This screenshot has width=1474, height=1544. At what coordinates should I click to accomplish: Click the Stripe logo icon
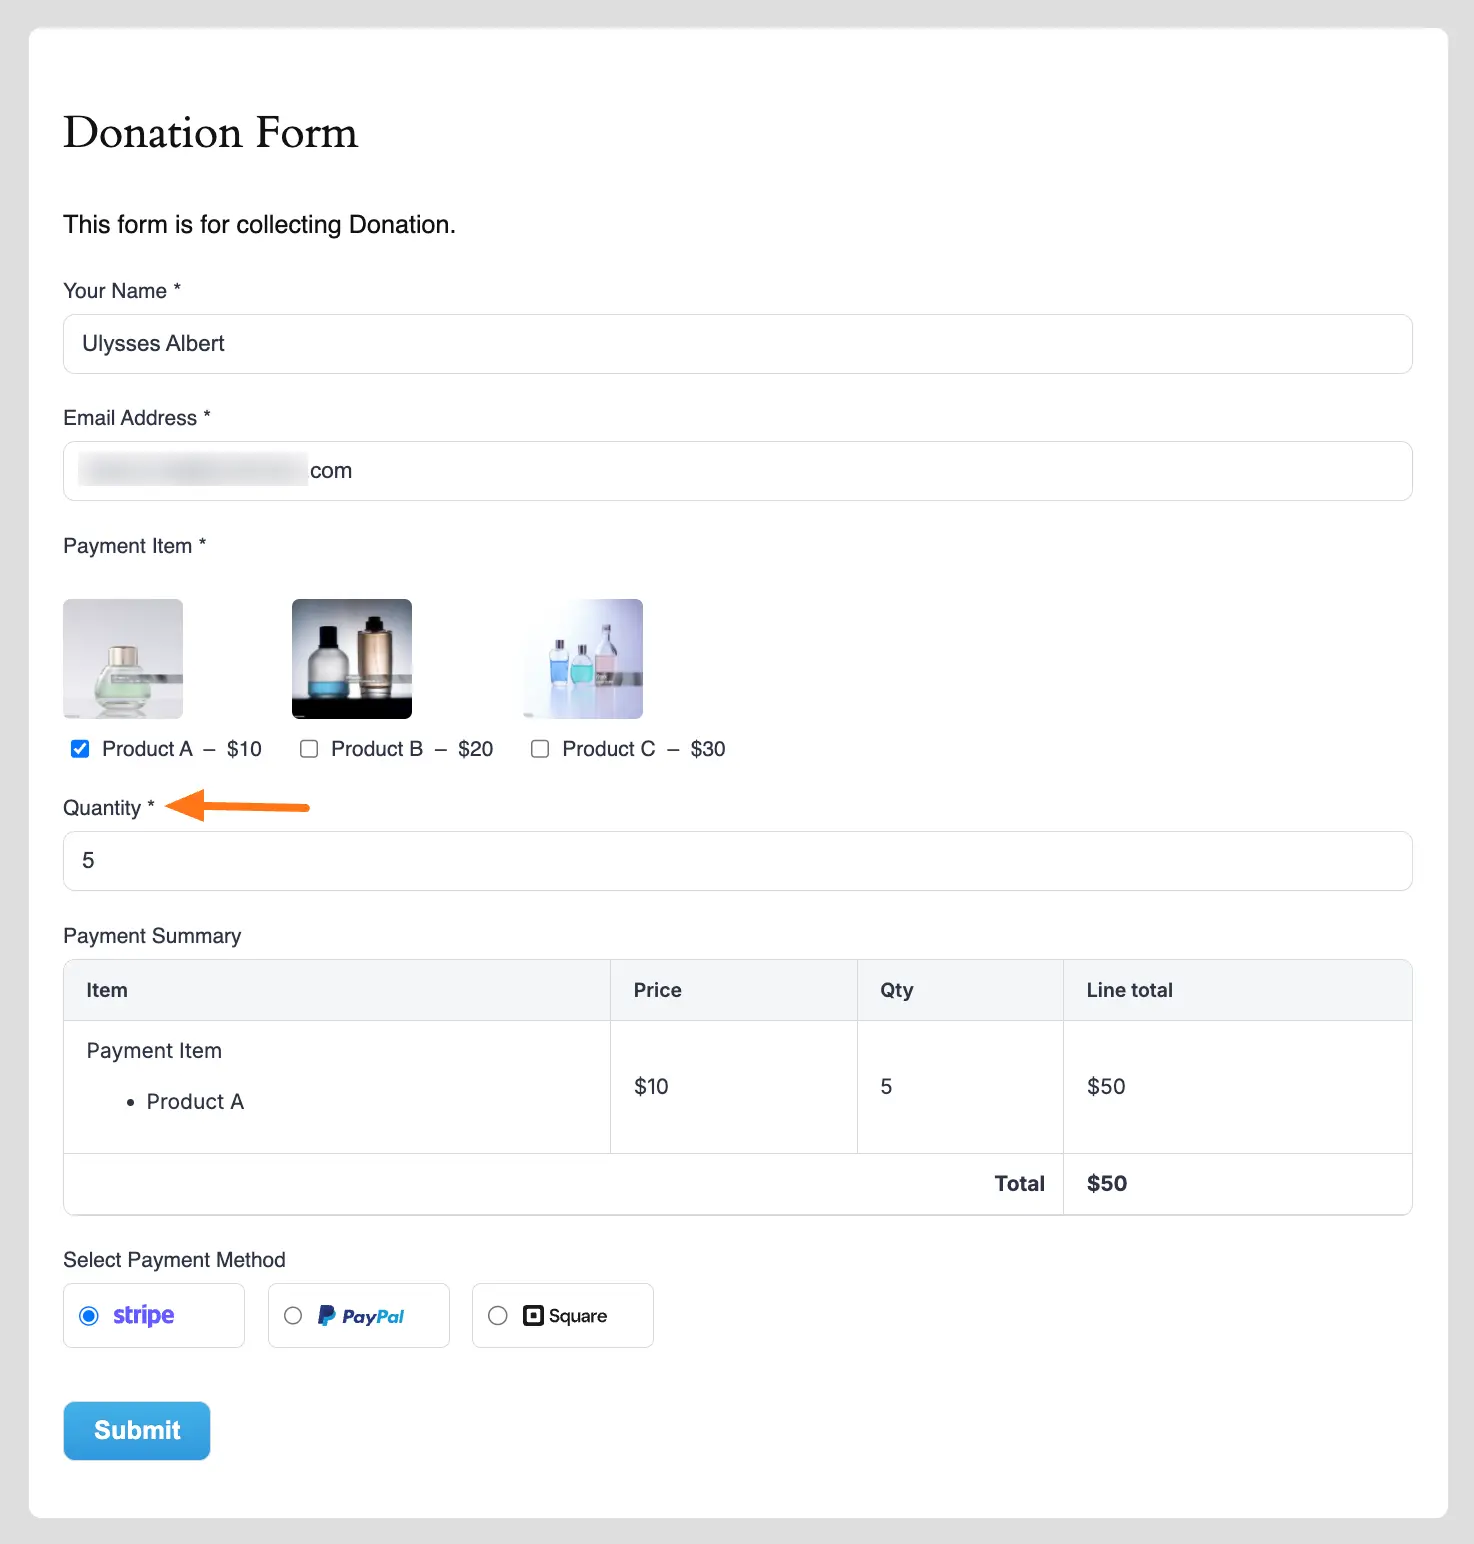coord(142,1315)
